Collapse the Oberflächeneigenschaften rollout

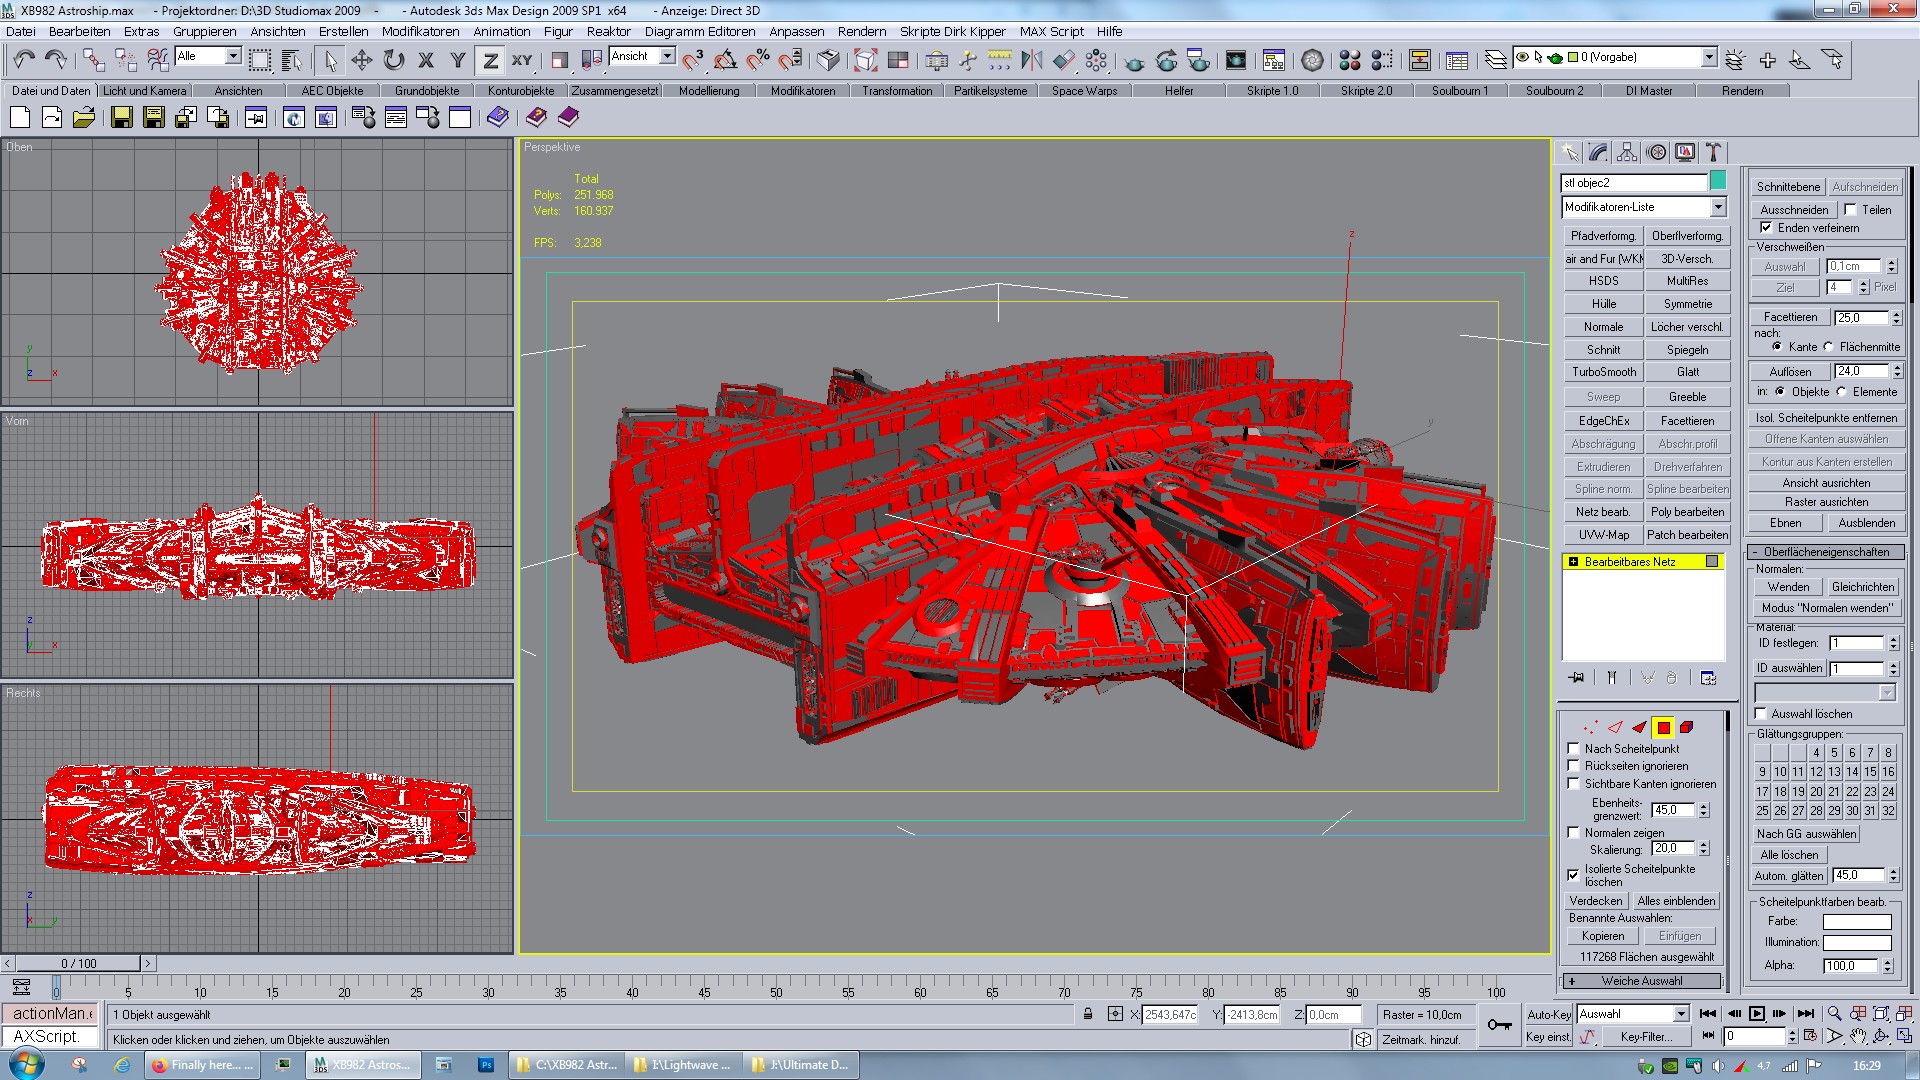tap(1826, 552)
